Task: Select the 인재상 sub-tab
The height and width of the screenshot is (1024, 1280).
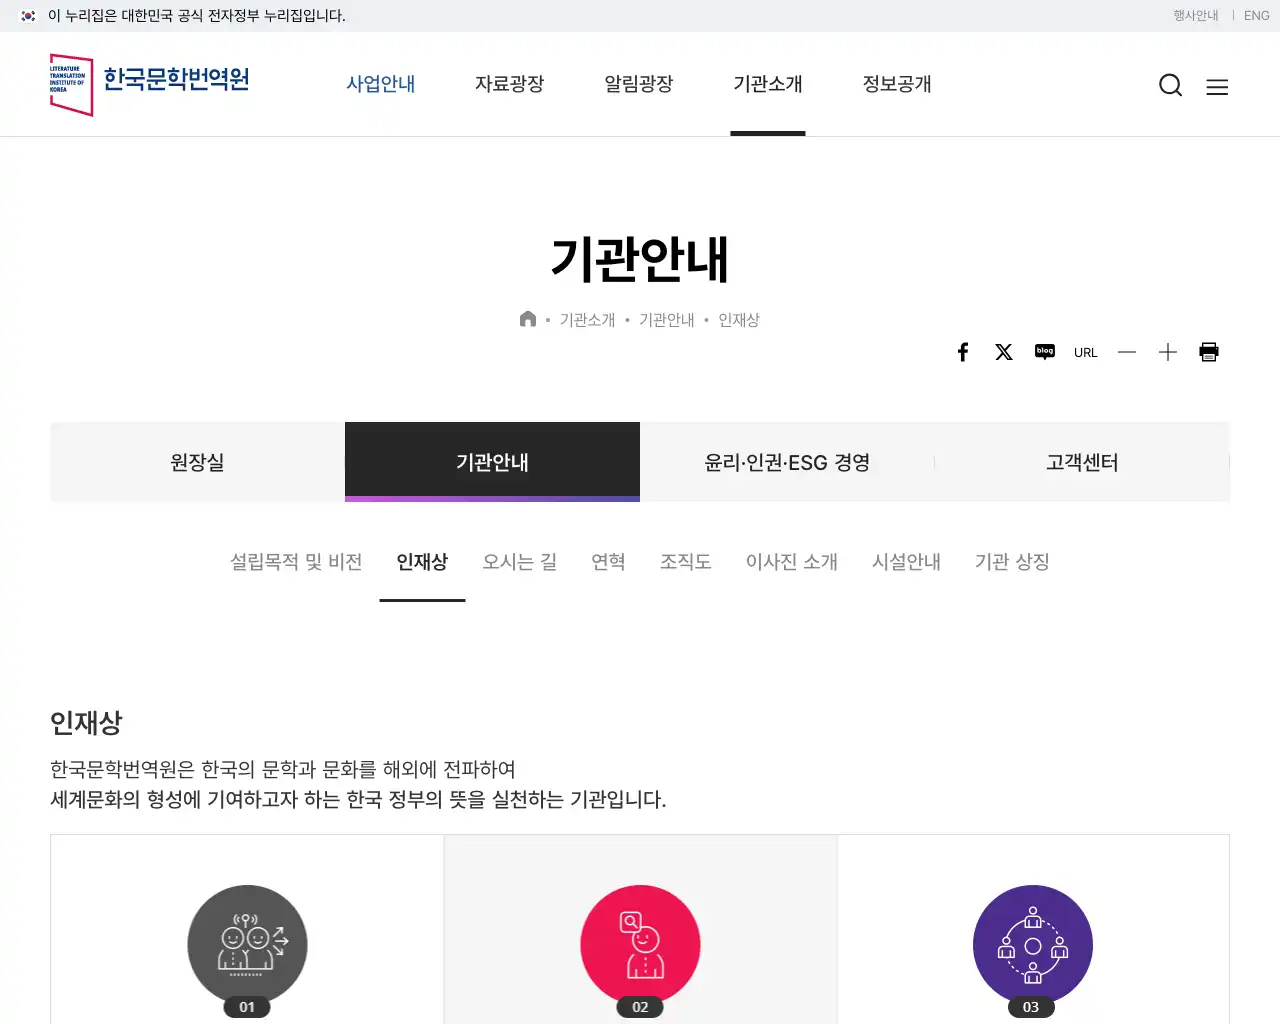Action: point(422,562)
